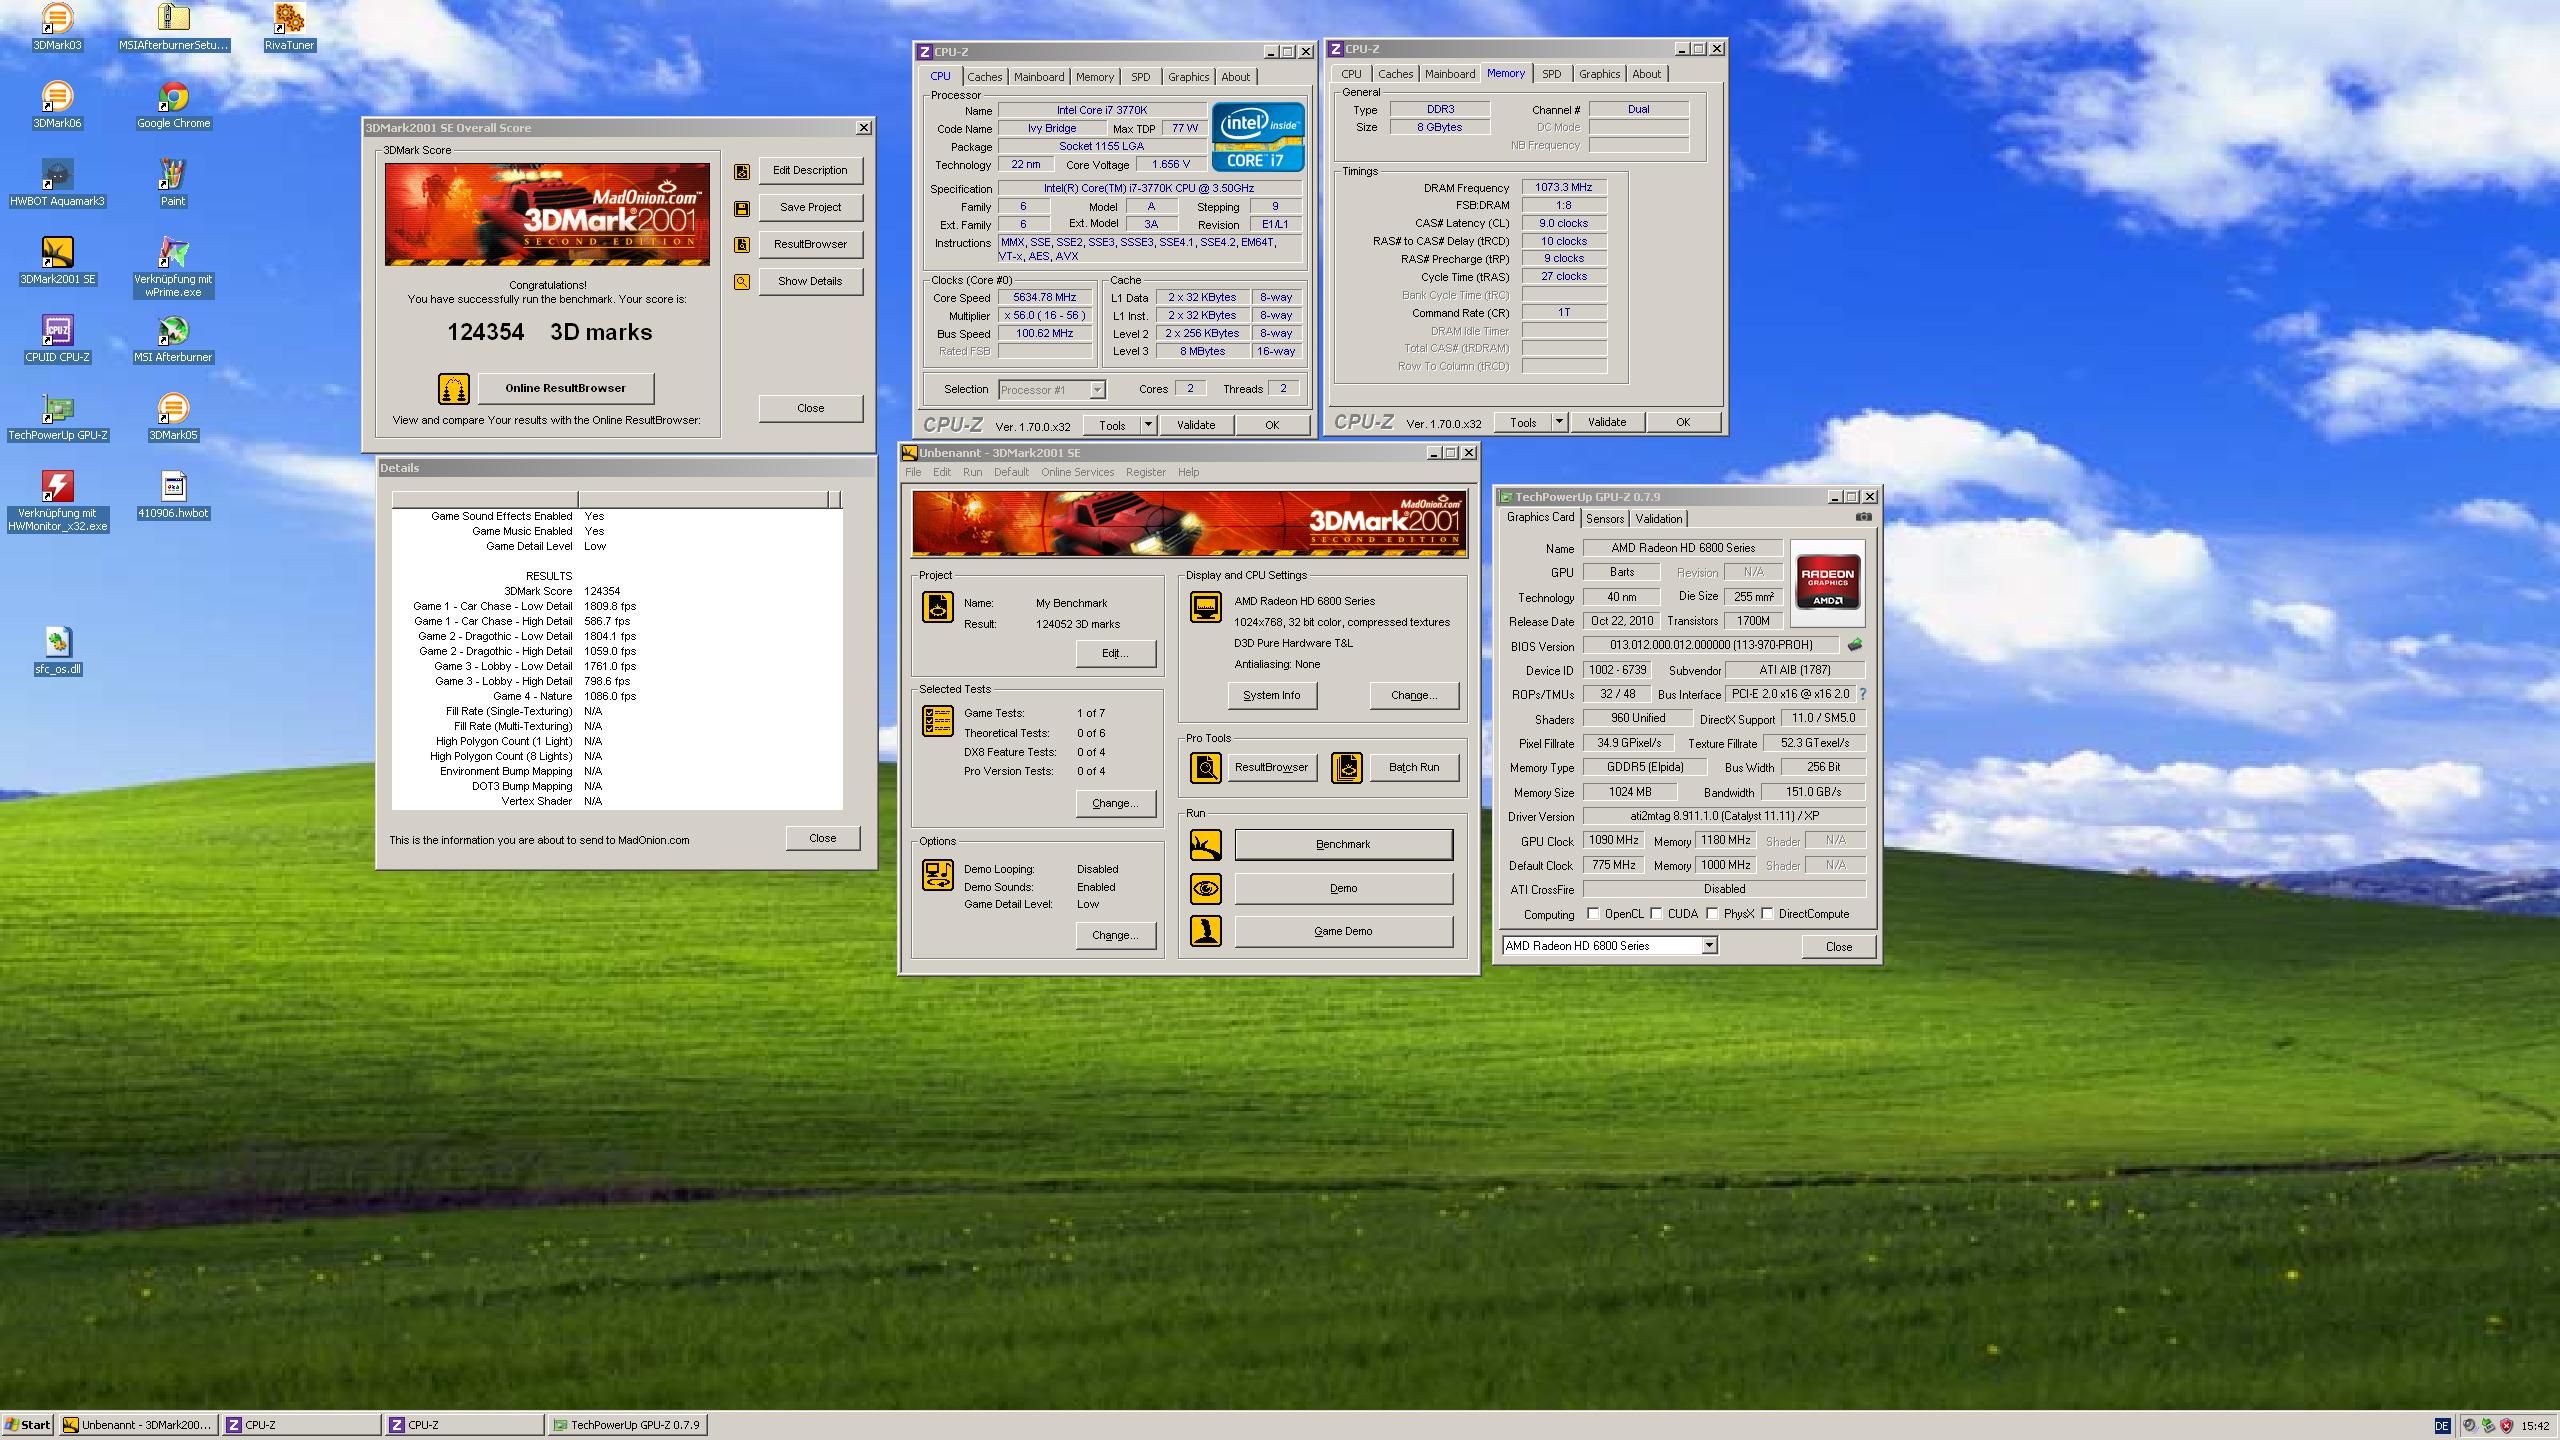2560x1440 pixels.
Task: Click the Validate button in CPU-Z Memory window
Action: (1606, 422)
